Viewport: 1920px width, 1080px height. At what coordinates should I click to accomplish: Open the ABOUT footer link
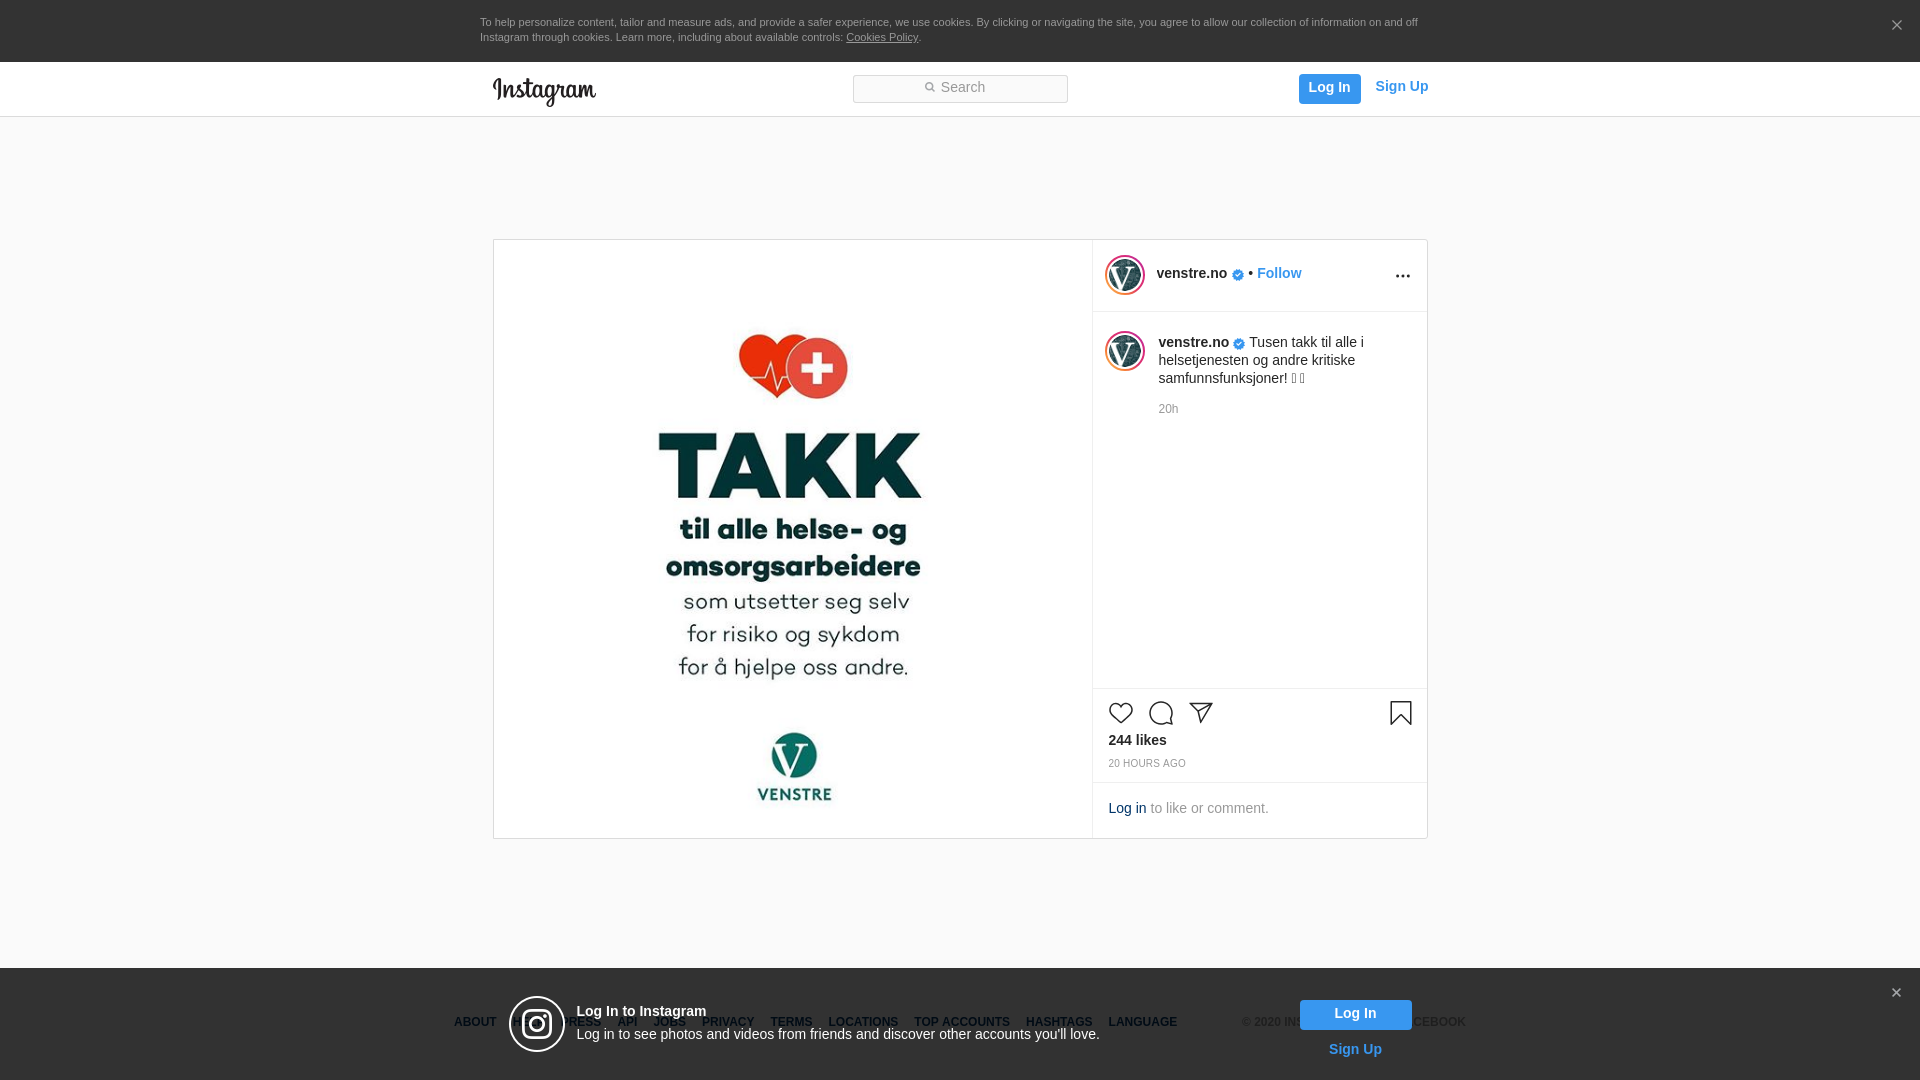pos(474,1022)
